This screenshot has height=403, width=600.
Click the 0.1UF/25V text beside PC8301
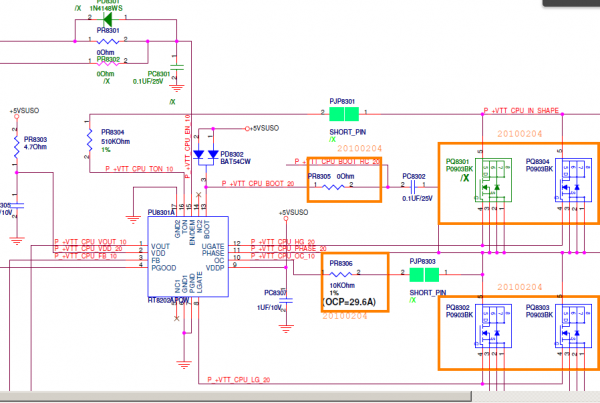[x=148, y=82]
